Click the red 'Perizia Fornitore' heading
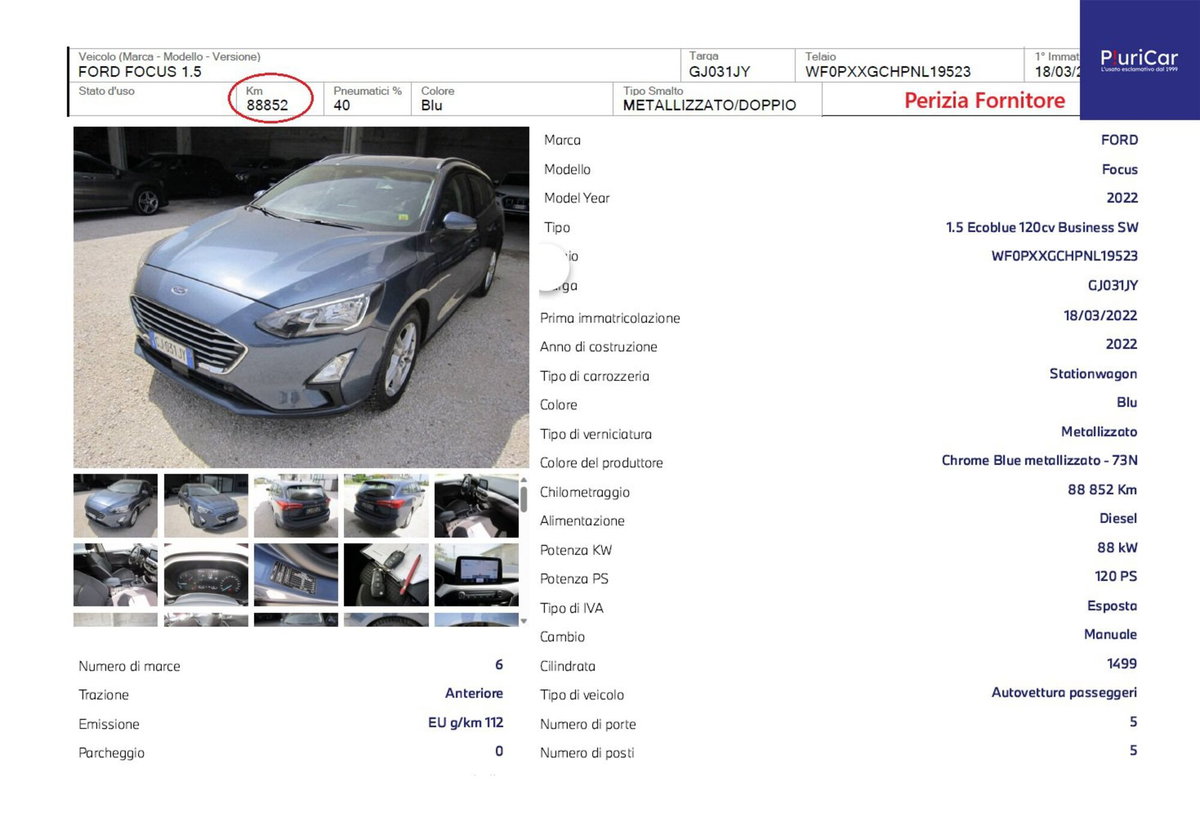Image resolution: width=1200 pixels, height=822 pixels. 985,100
